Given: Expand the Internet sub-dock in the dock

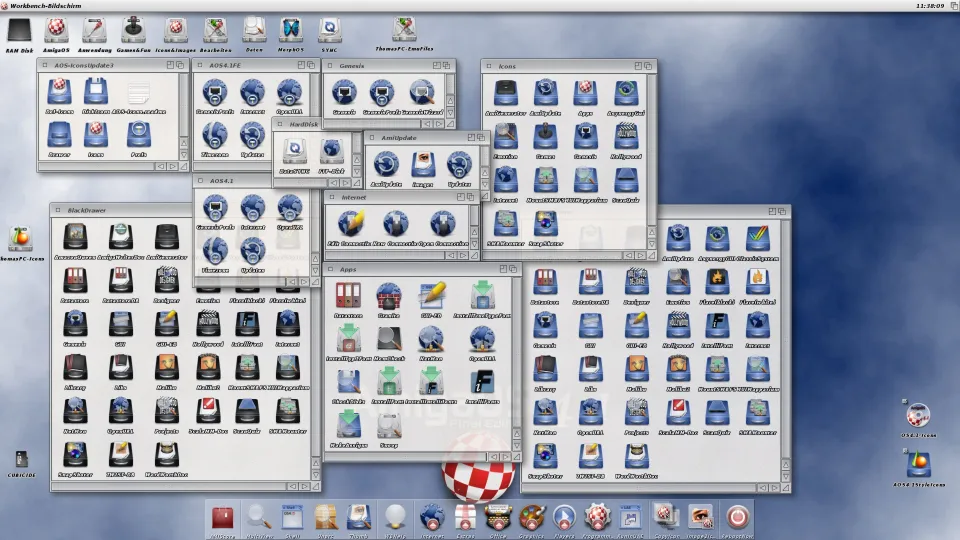Looking at the screenshot, I should pyautogui.click(x=432, y=516).
